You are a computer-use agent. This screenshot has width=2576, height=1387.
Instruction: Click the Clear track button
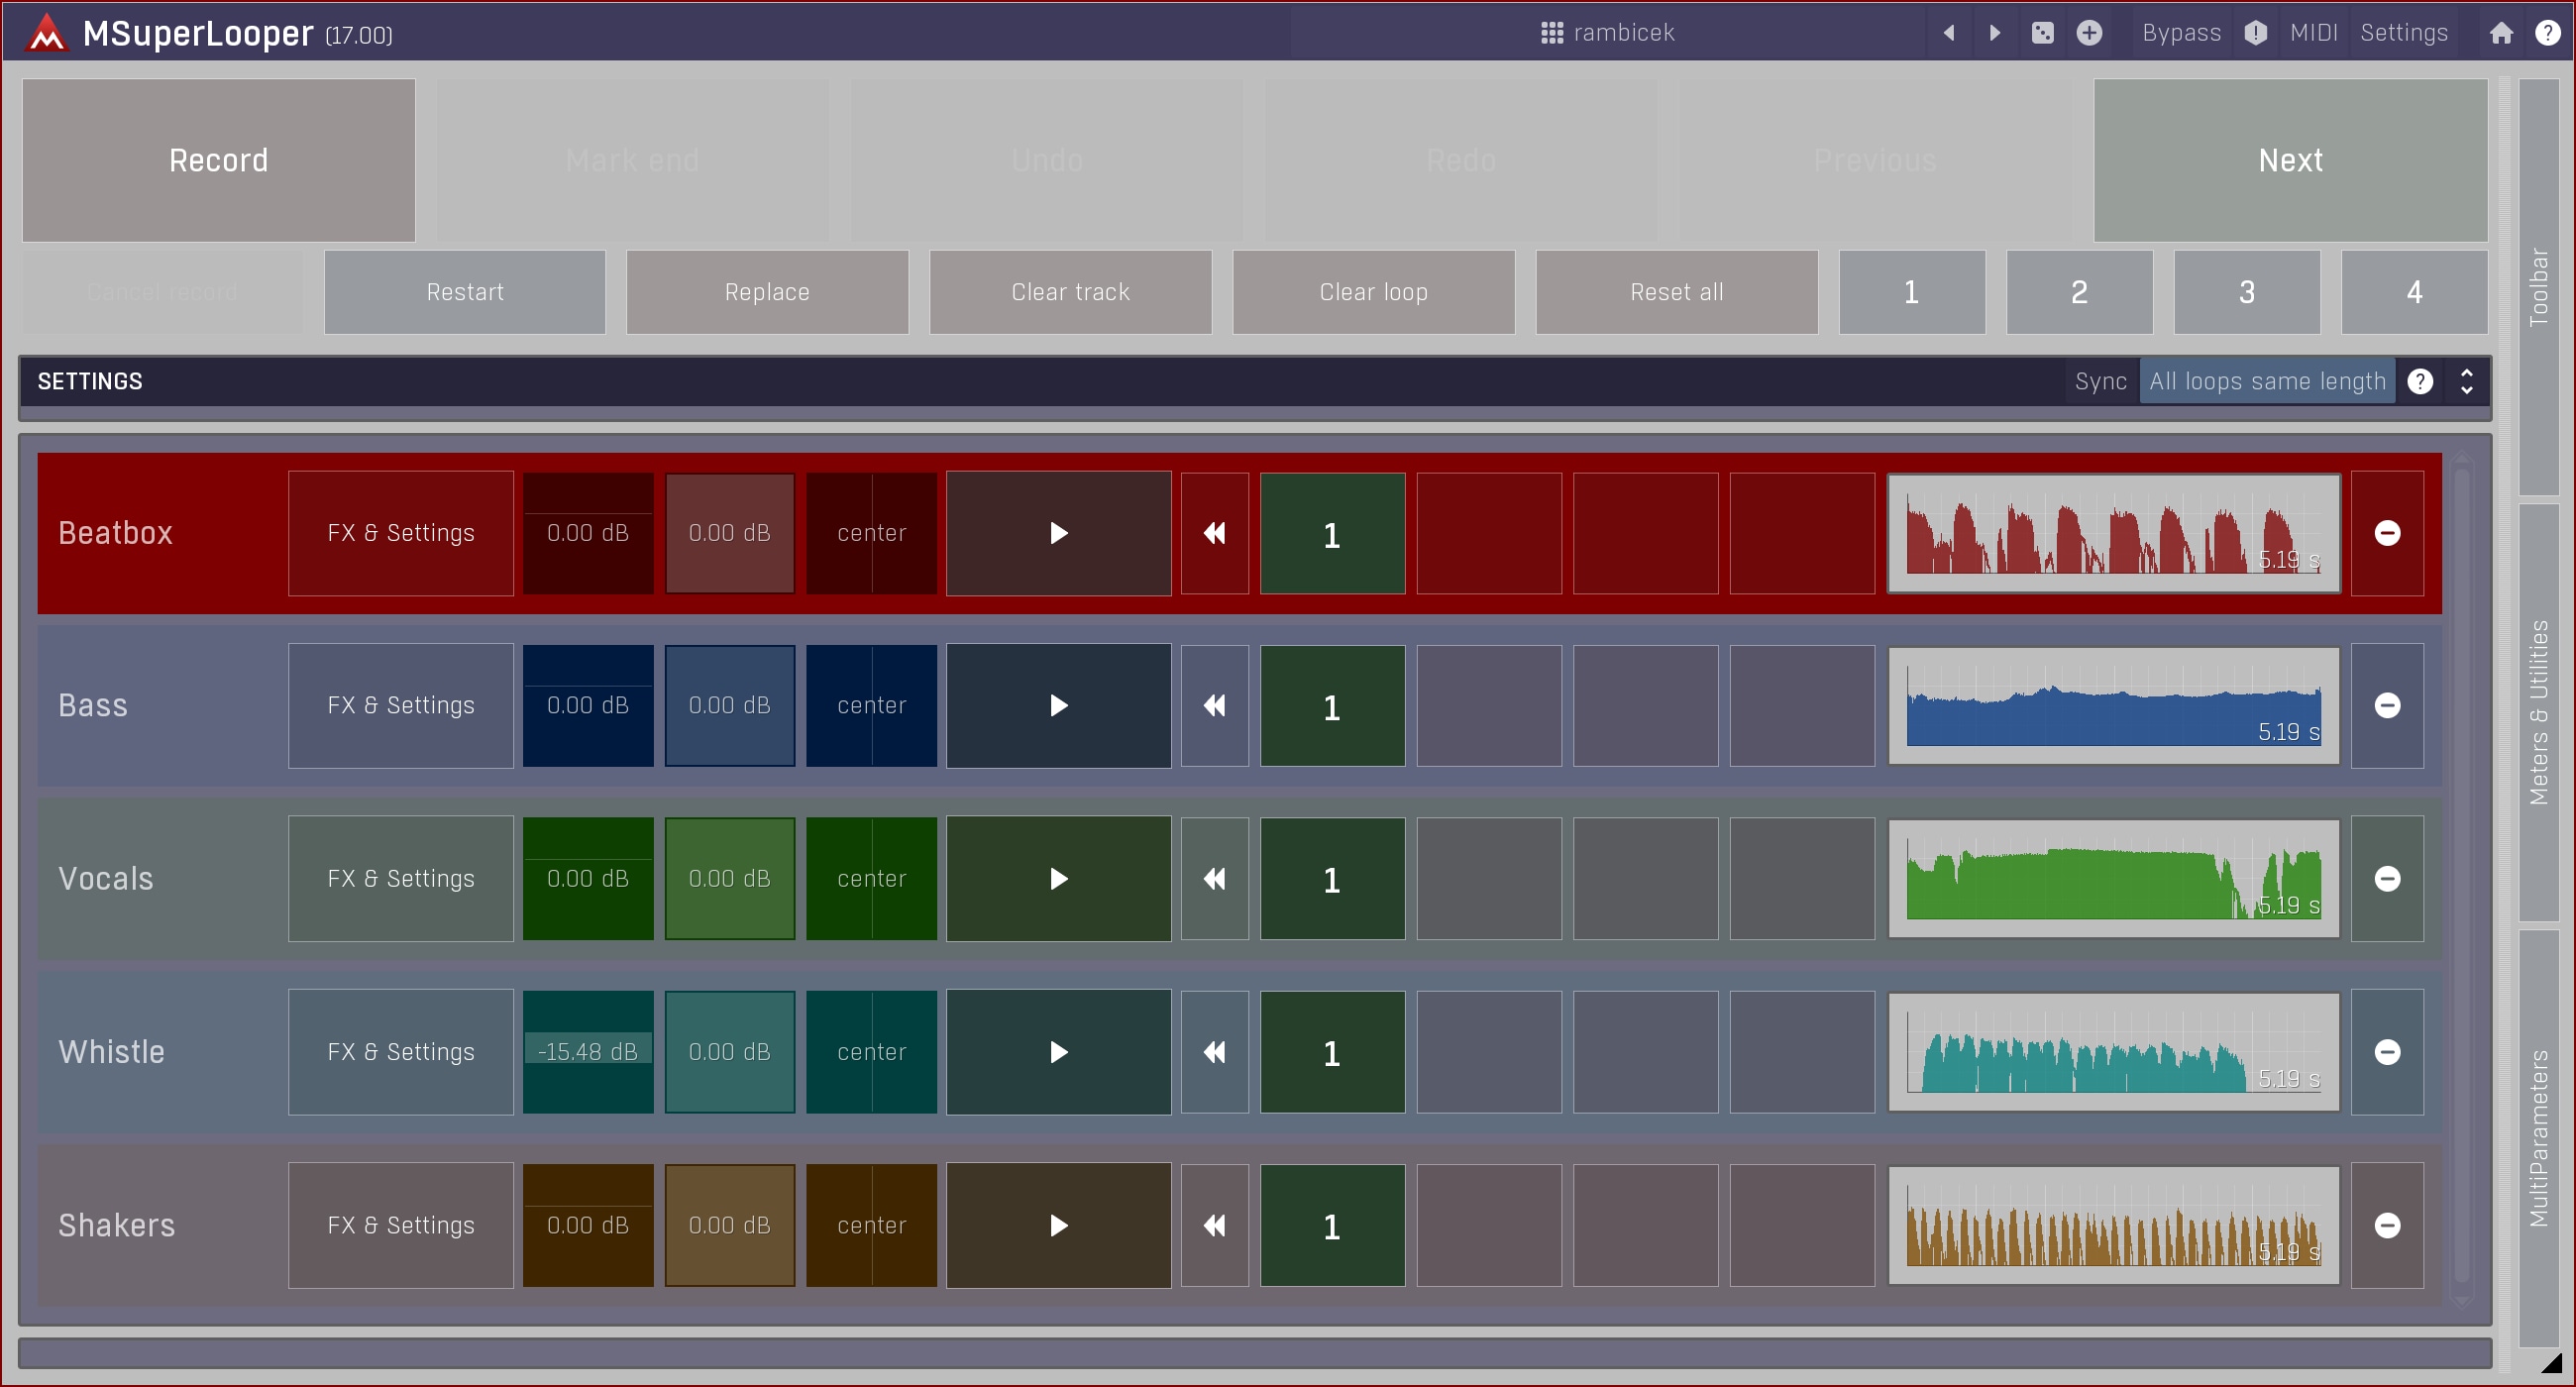point(1070,292)
